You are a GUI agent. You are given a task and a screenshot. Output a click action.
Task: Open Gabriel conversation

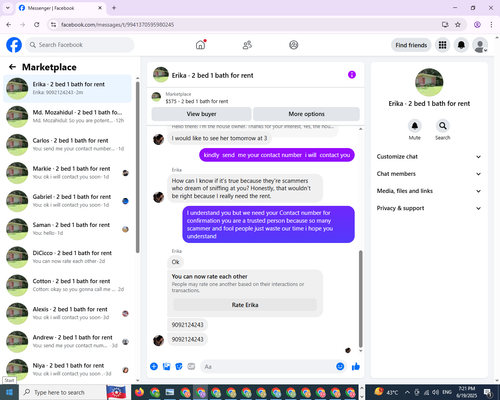67,201
